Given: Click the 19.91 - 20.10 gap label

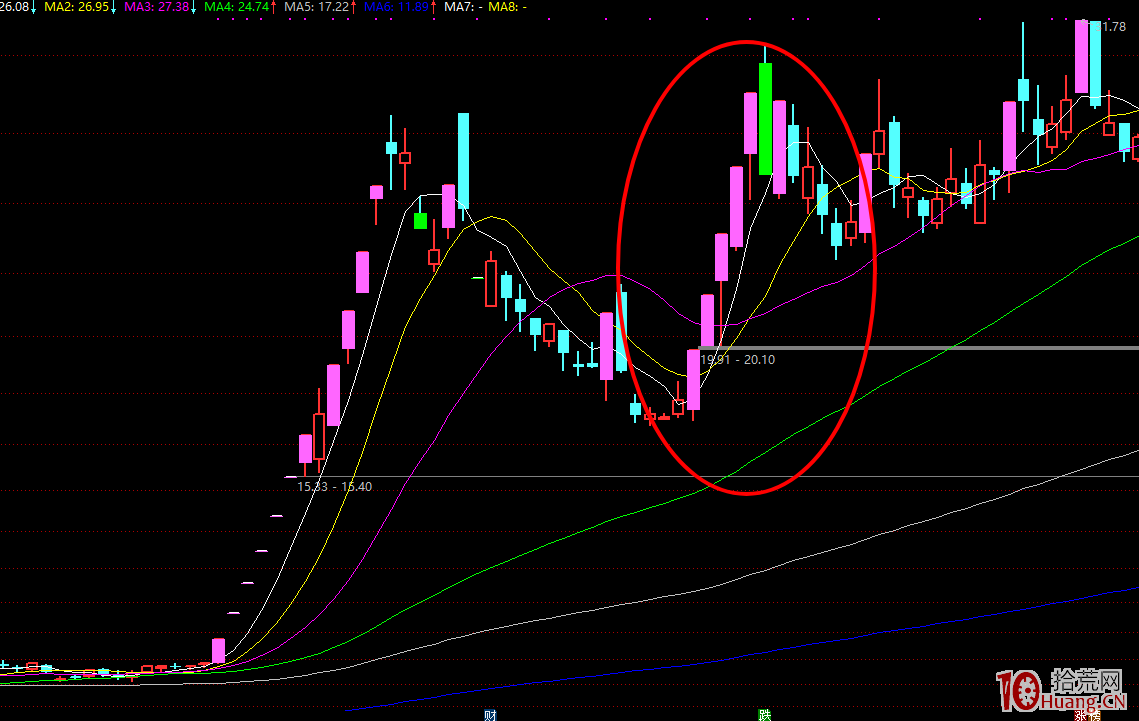Looking at the screenshot, I should 738,359.
